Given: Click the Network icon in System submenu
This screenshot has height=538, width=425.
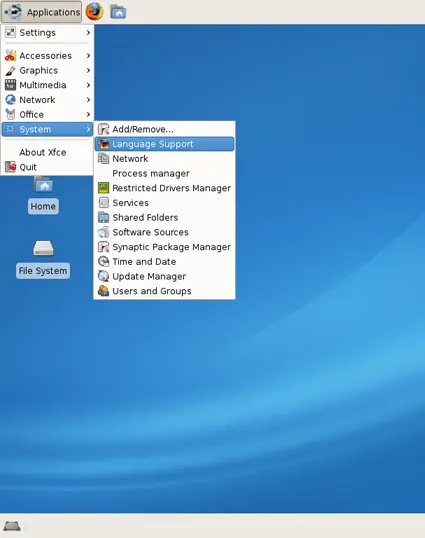Looking at the screenshot, I should [x=103, y=159].
